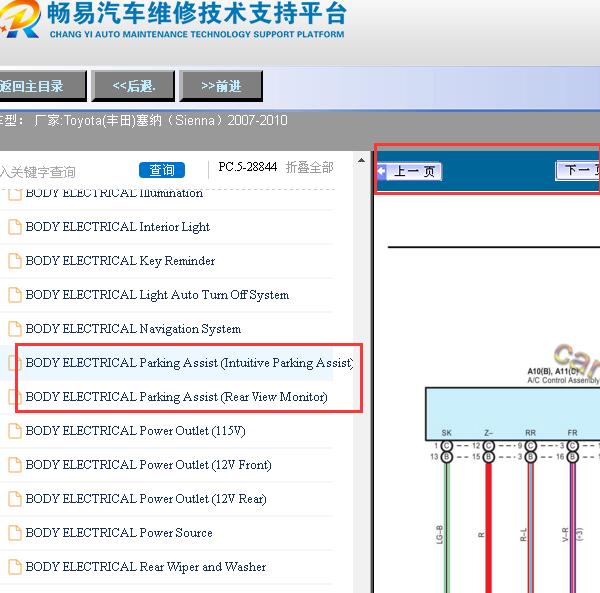Screen dimensions: 600x593
Task: Click document icon beside Navigation System
Action: click(x=15, y=329)
